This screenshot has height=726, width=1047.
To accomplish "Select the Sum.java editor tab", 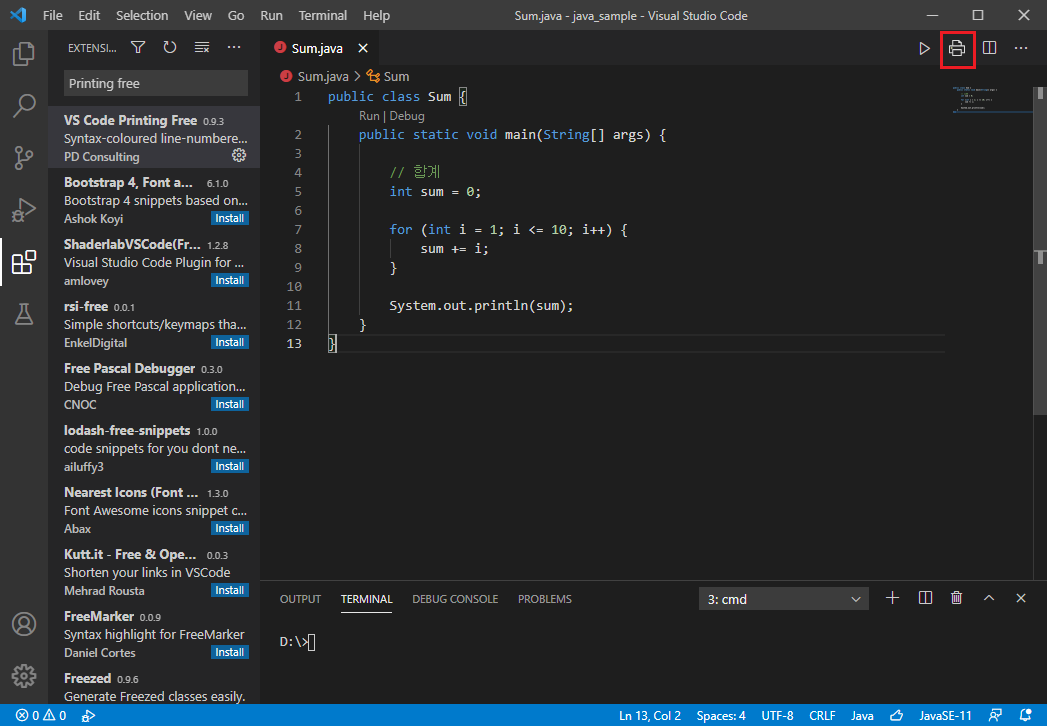I will (x=321, y=48).
